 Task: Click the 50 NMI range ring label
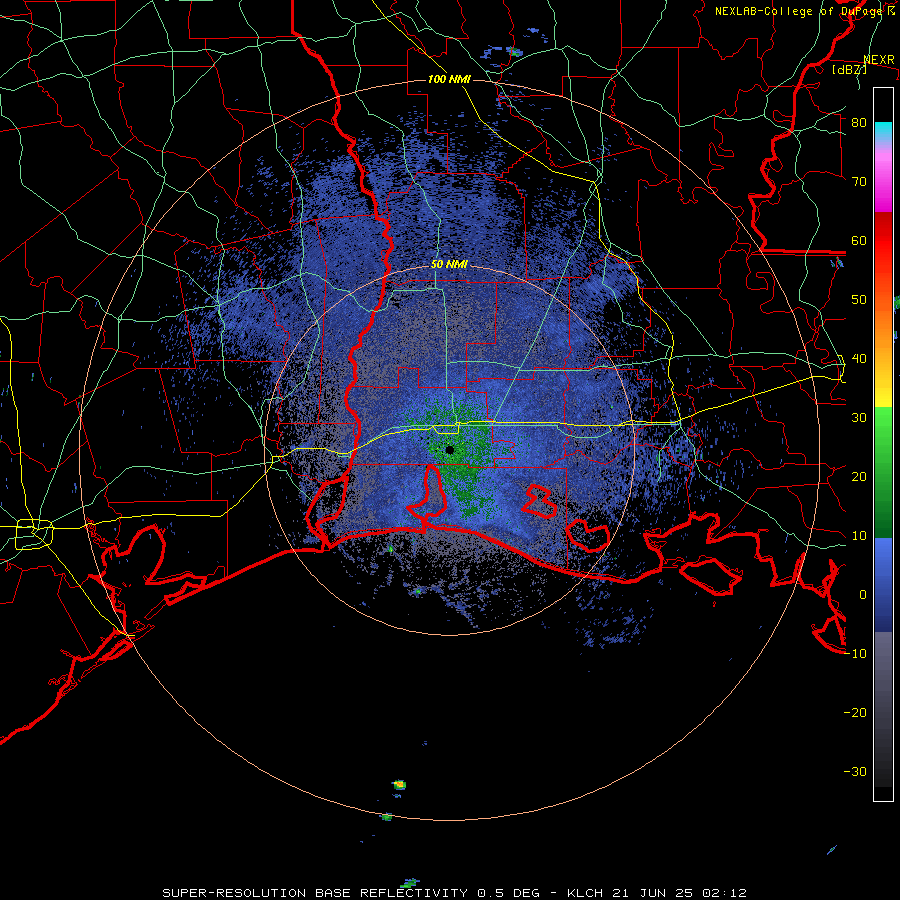point(449,265)
